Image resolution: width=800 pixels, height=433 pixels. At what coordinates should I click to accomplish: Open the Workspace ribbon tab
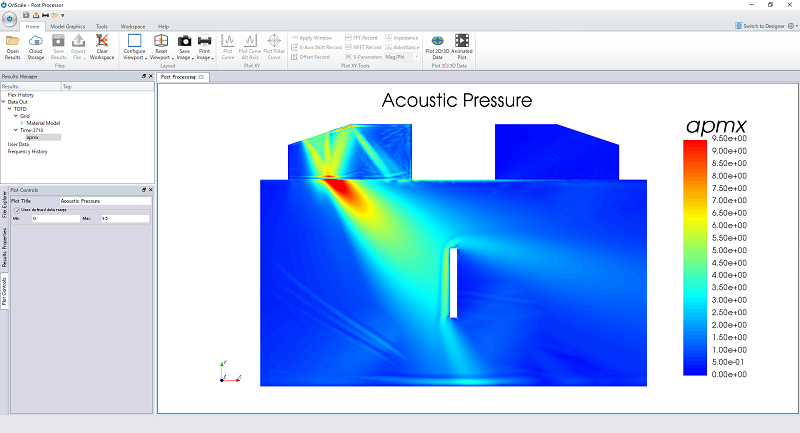click(x=132, y=26)
